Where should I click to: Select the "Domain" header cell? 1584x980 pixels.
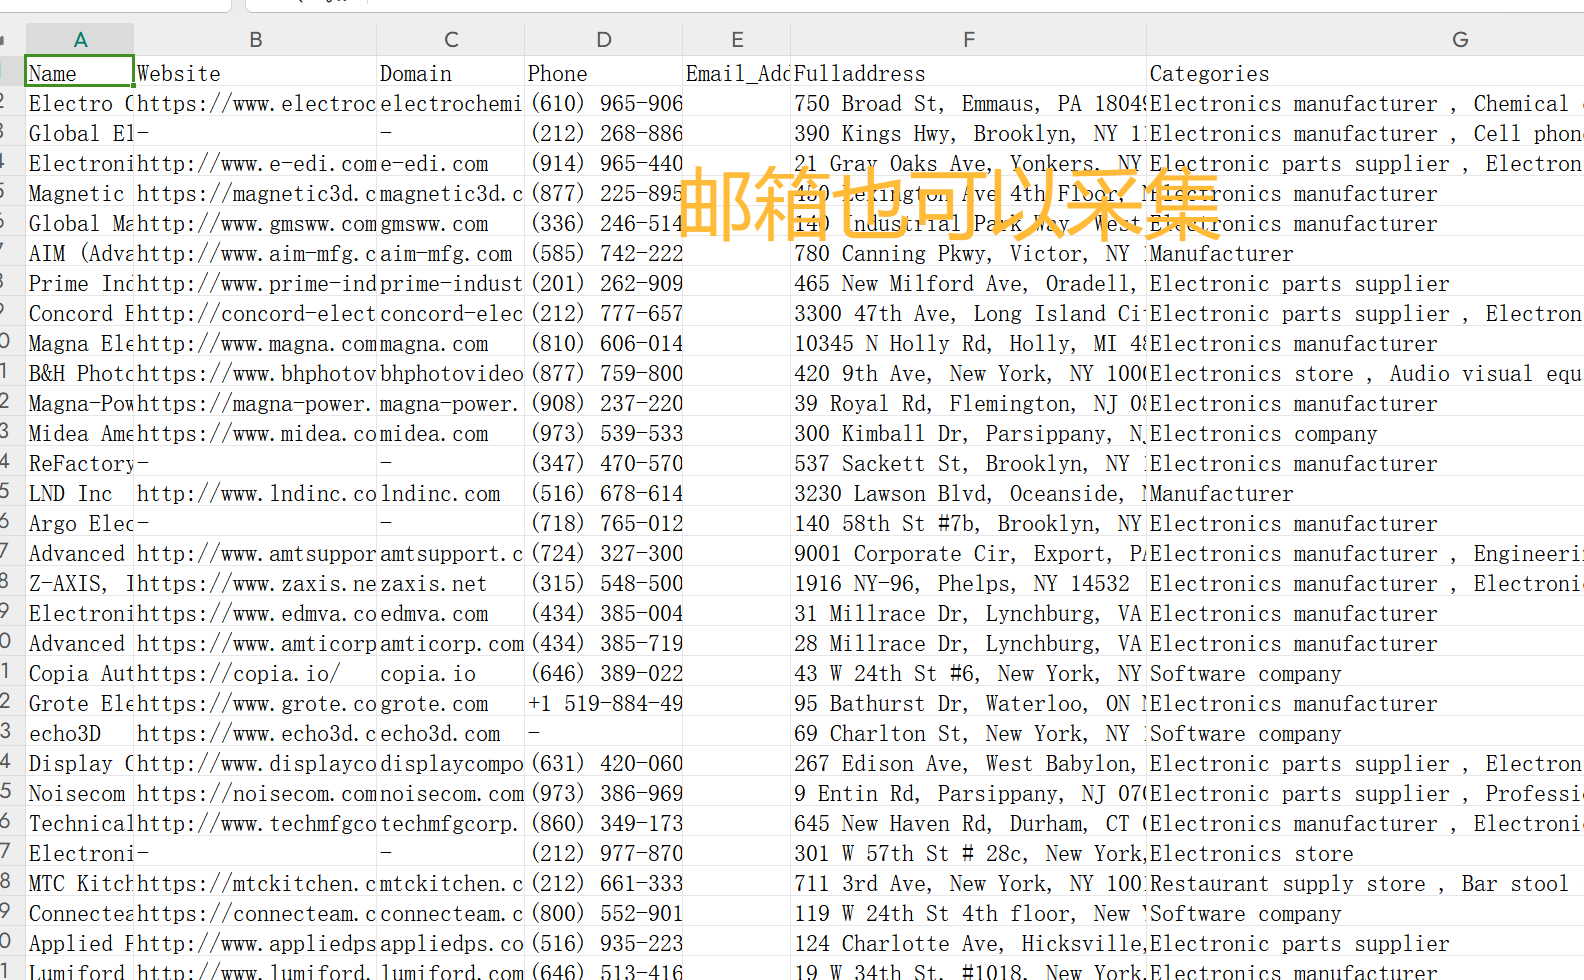451,73
